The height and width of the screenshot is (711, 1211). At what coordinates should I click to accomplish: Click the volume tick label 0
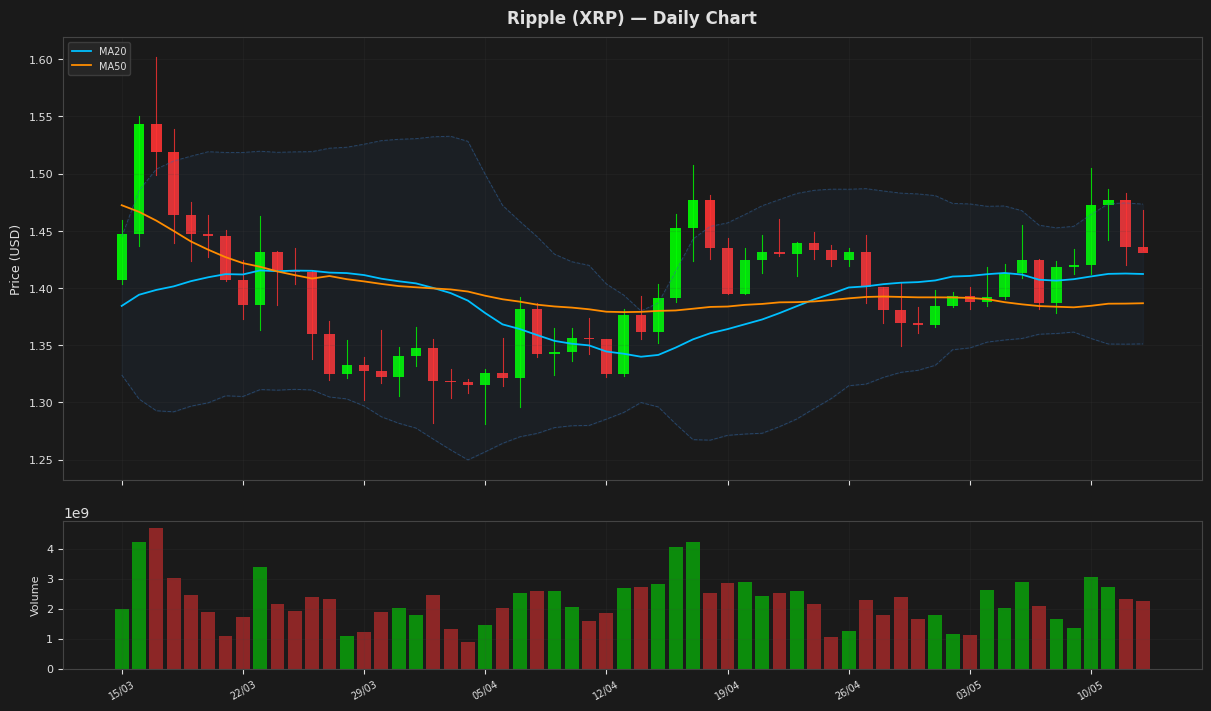(x=48, y=669)
